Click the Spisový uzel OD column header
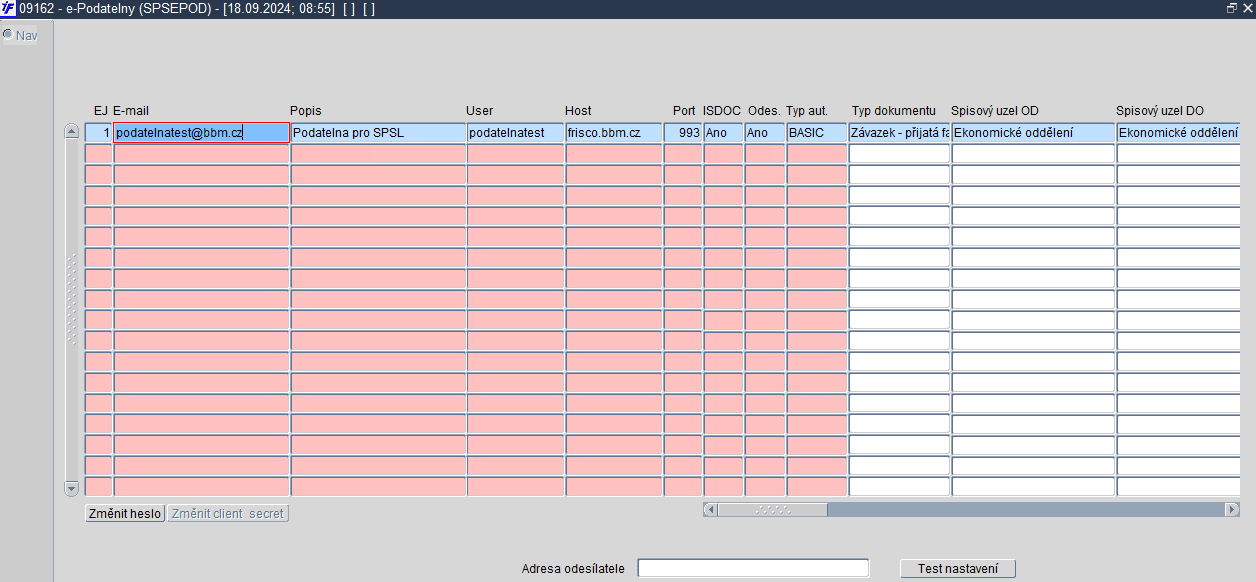Screen dimensions: 1256x582 [x=995, y=110]
